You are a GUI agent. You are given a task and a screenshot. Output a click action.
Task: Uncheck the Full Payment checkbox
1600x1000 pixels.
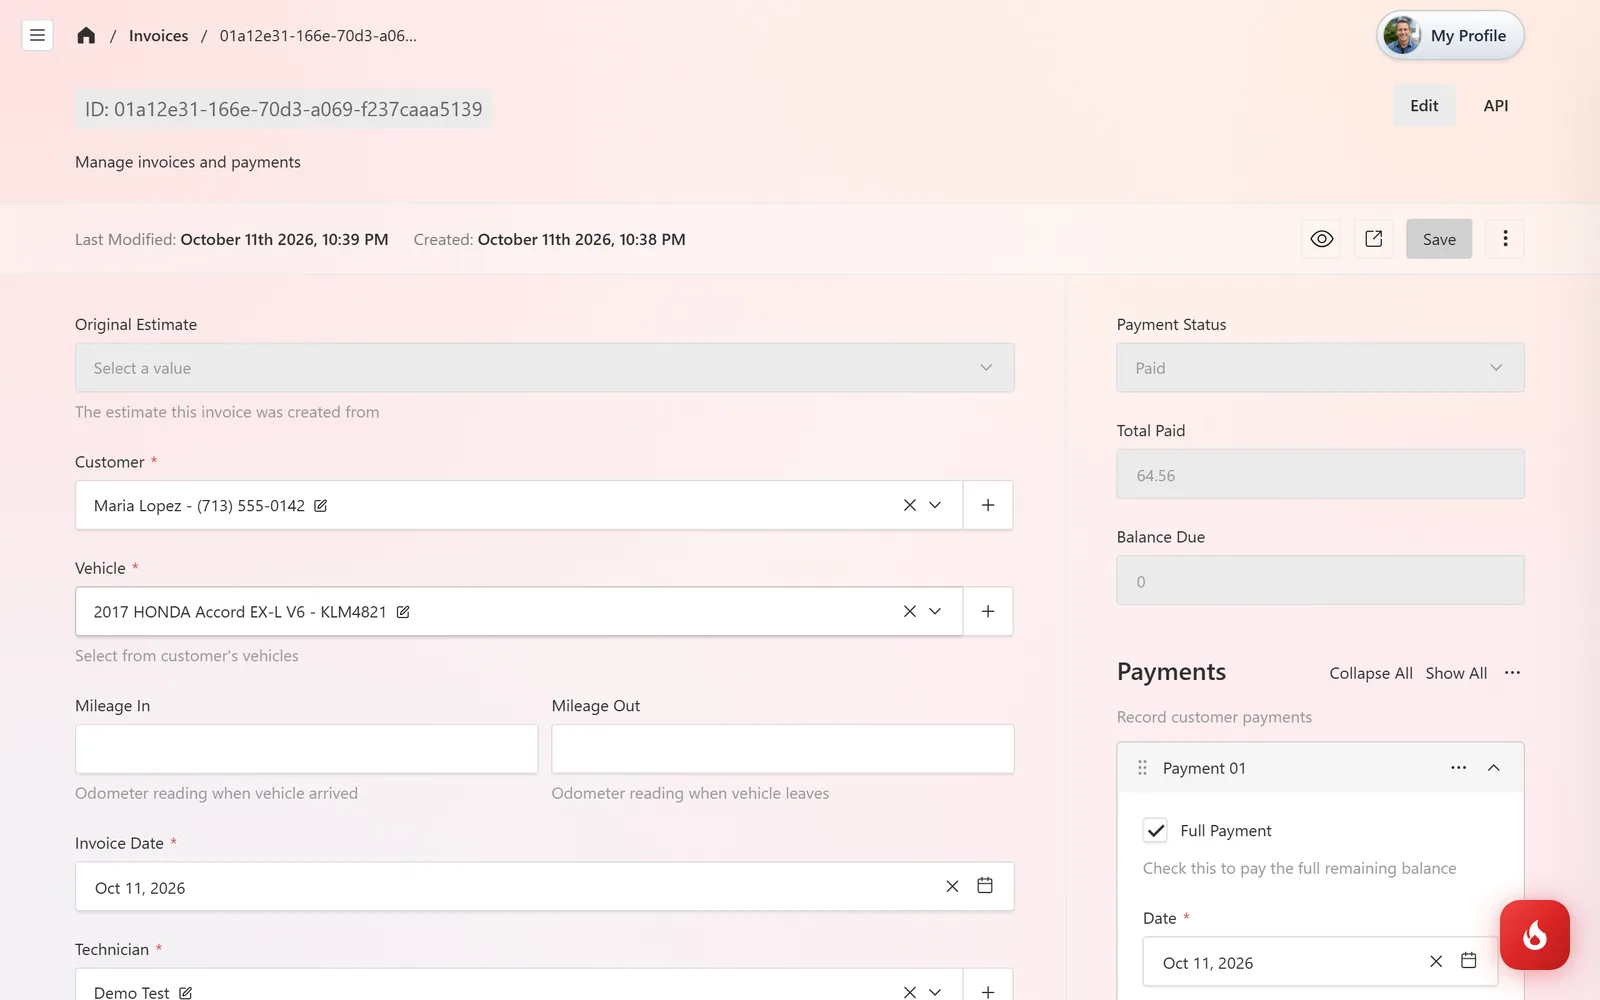1155,830
